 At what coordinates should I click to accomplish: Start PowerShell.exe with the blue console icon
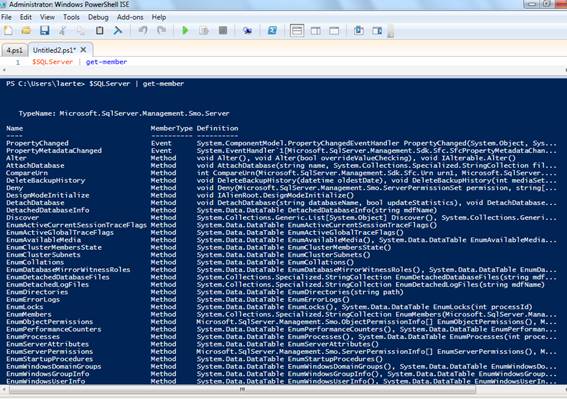coord(272,30)
